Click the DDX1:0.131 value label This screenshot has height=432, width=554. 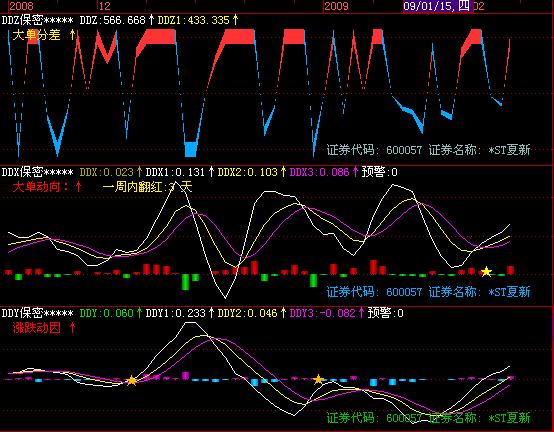[175, 172]
